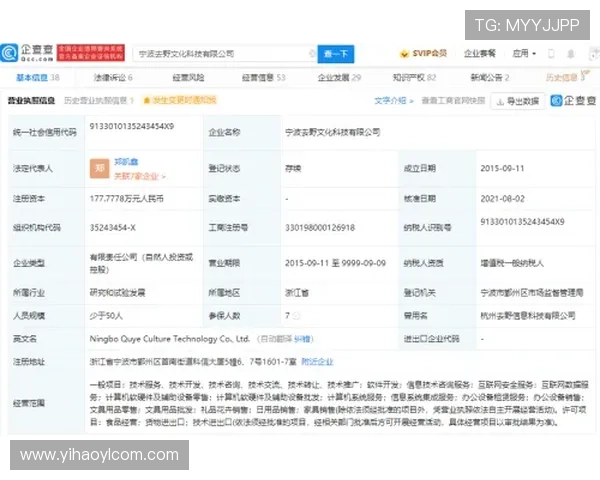Click the 法定代表人 label
The image size is (600, 480).
(33, 168)
